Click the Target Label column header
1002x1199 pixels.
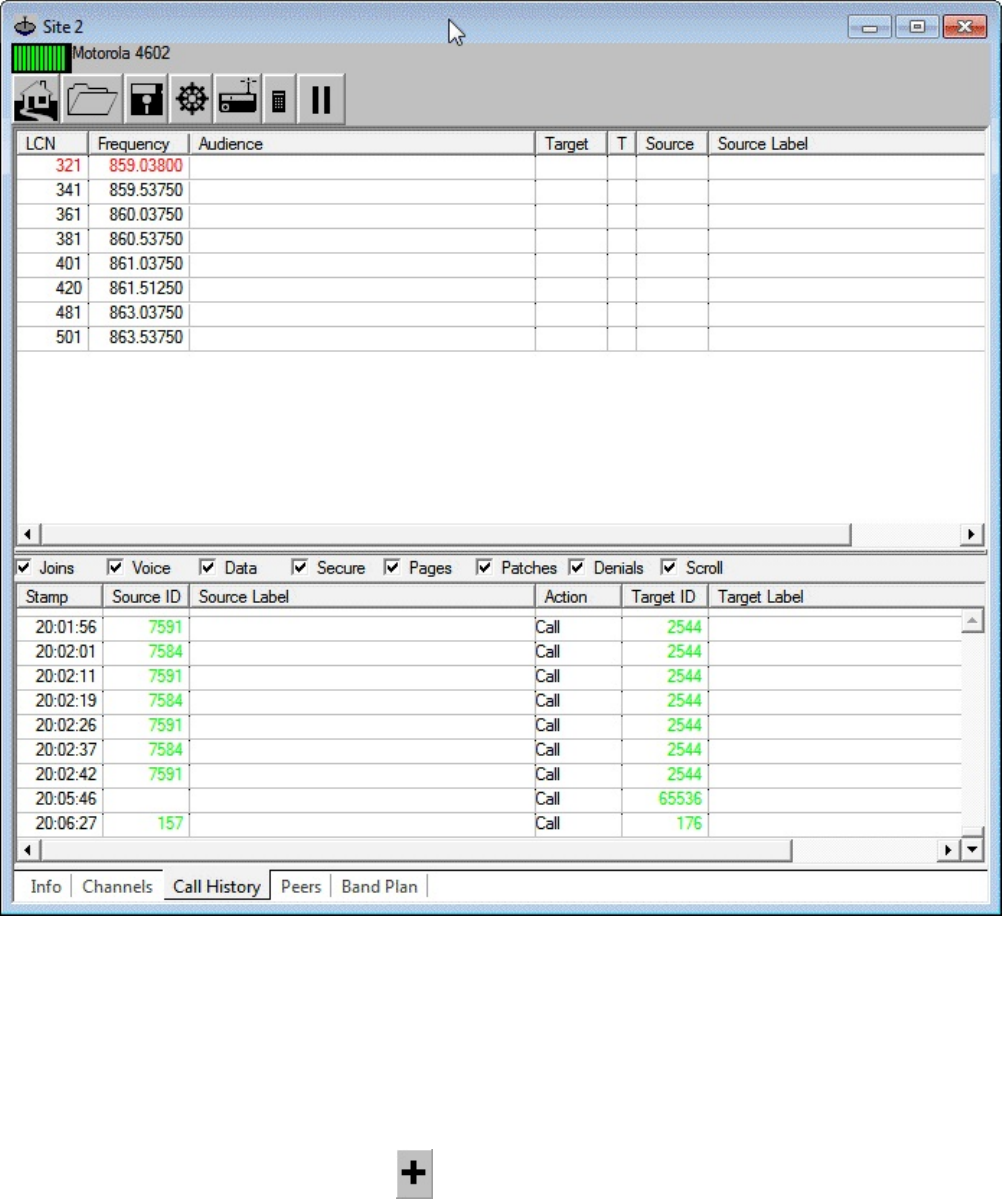coord(846,596)
